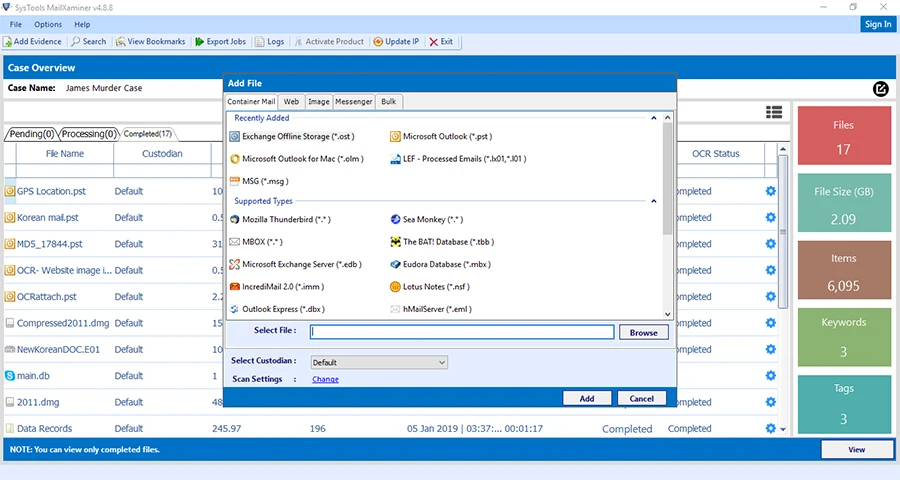Select MBOX file type
This screenshot has height=480, width=900.
[x=256, y=242]
